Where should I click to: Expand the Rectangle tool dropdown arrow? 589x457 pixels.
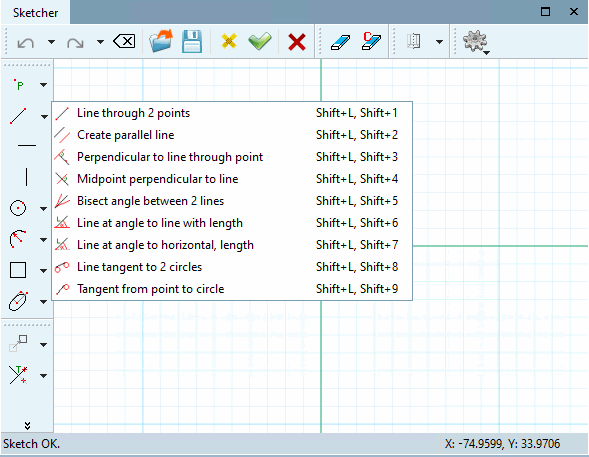pyautogui.click(x=44, y=270)
